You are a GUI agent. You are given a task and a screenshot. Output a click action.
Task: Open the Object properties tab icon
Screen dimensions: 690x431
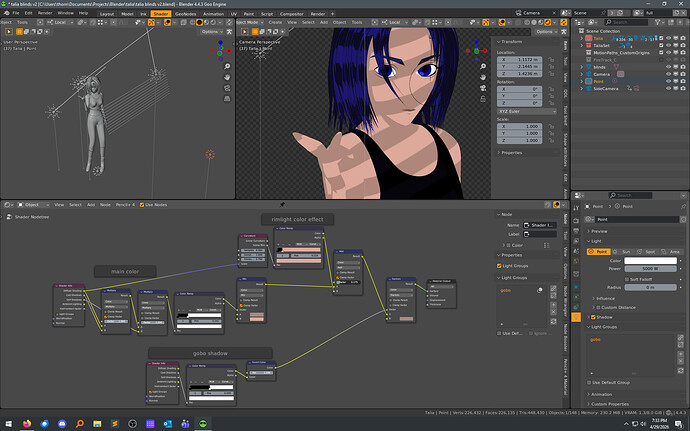(576, 287)
